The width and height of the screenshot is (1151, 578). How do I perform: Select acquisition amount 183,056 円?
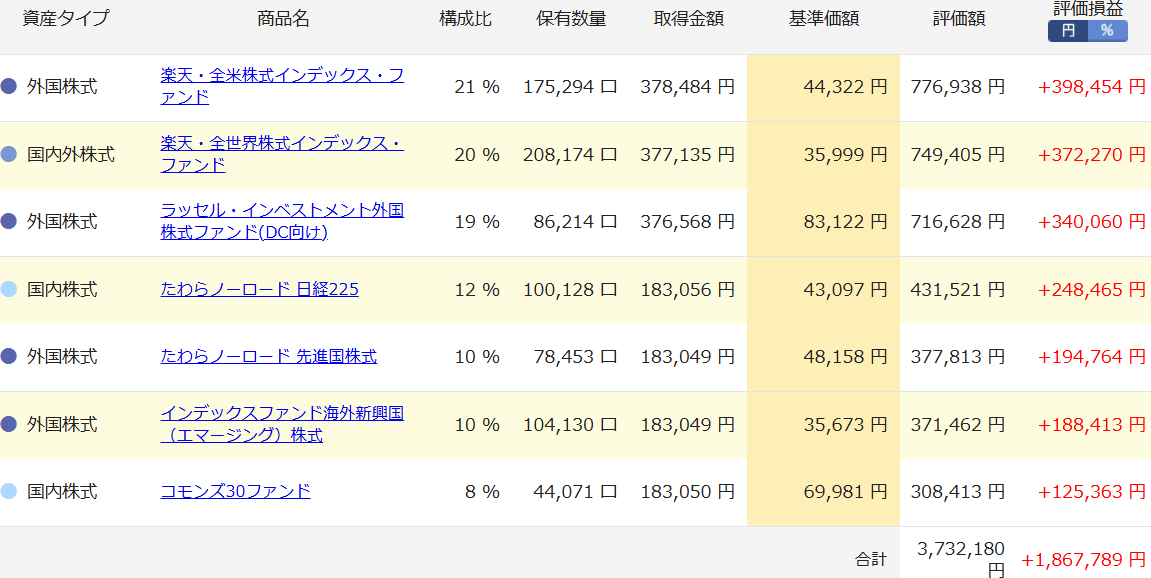(x=687, y=289)
